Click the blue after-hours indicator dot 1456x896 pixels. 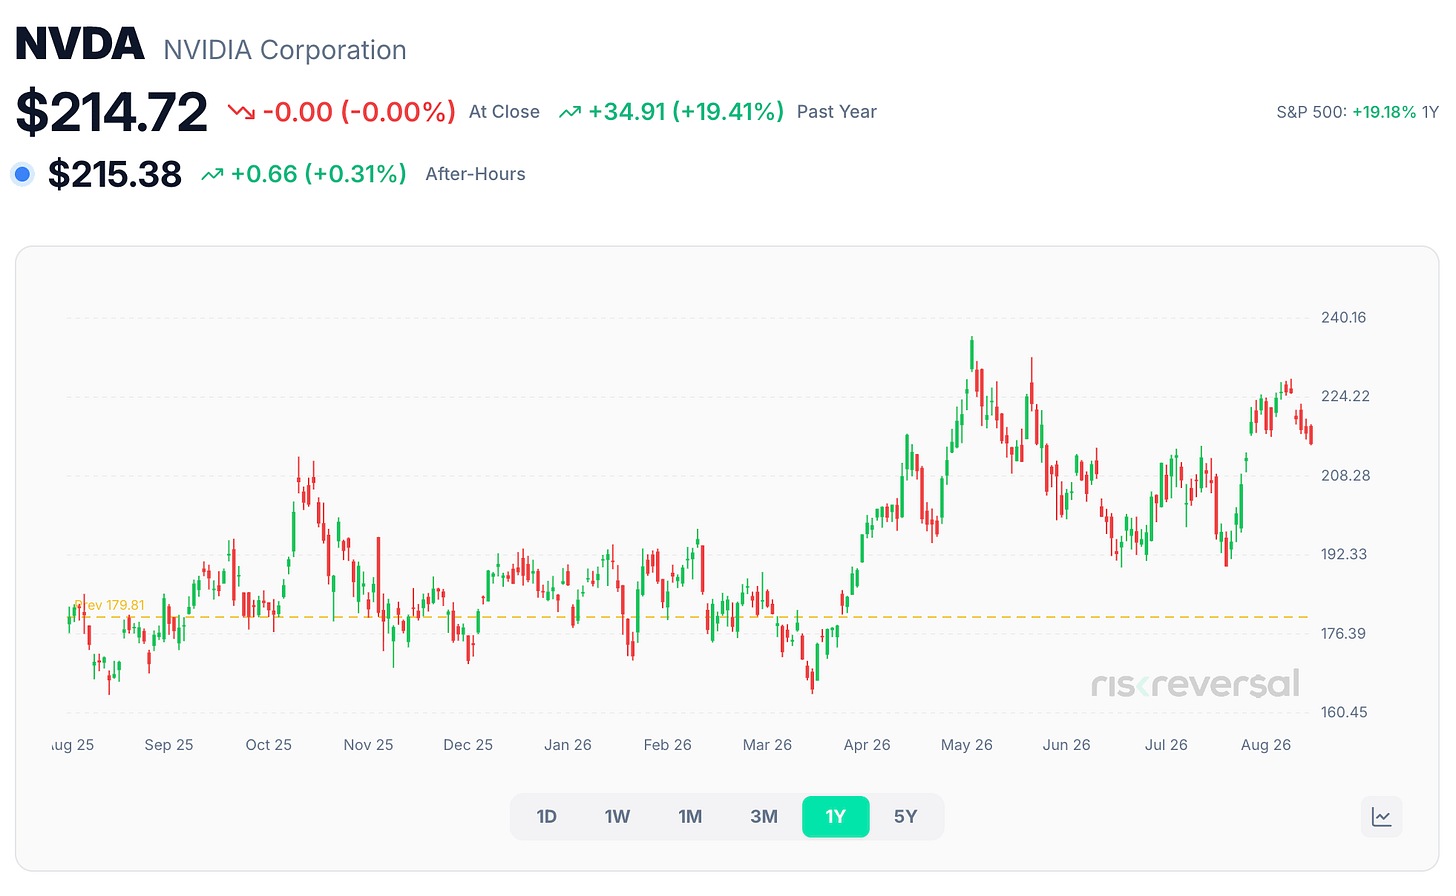tap(22, 174)
